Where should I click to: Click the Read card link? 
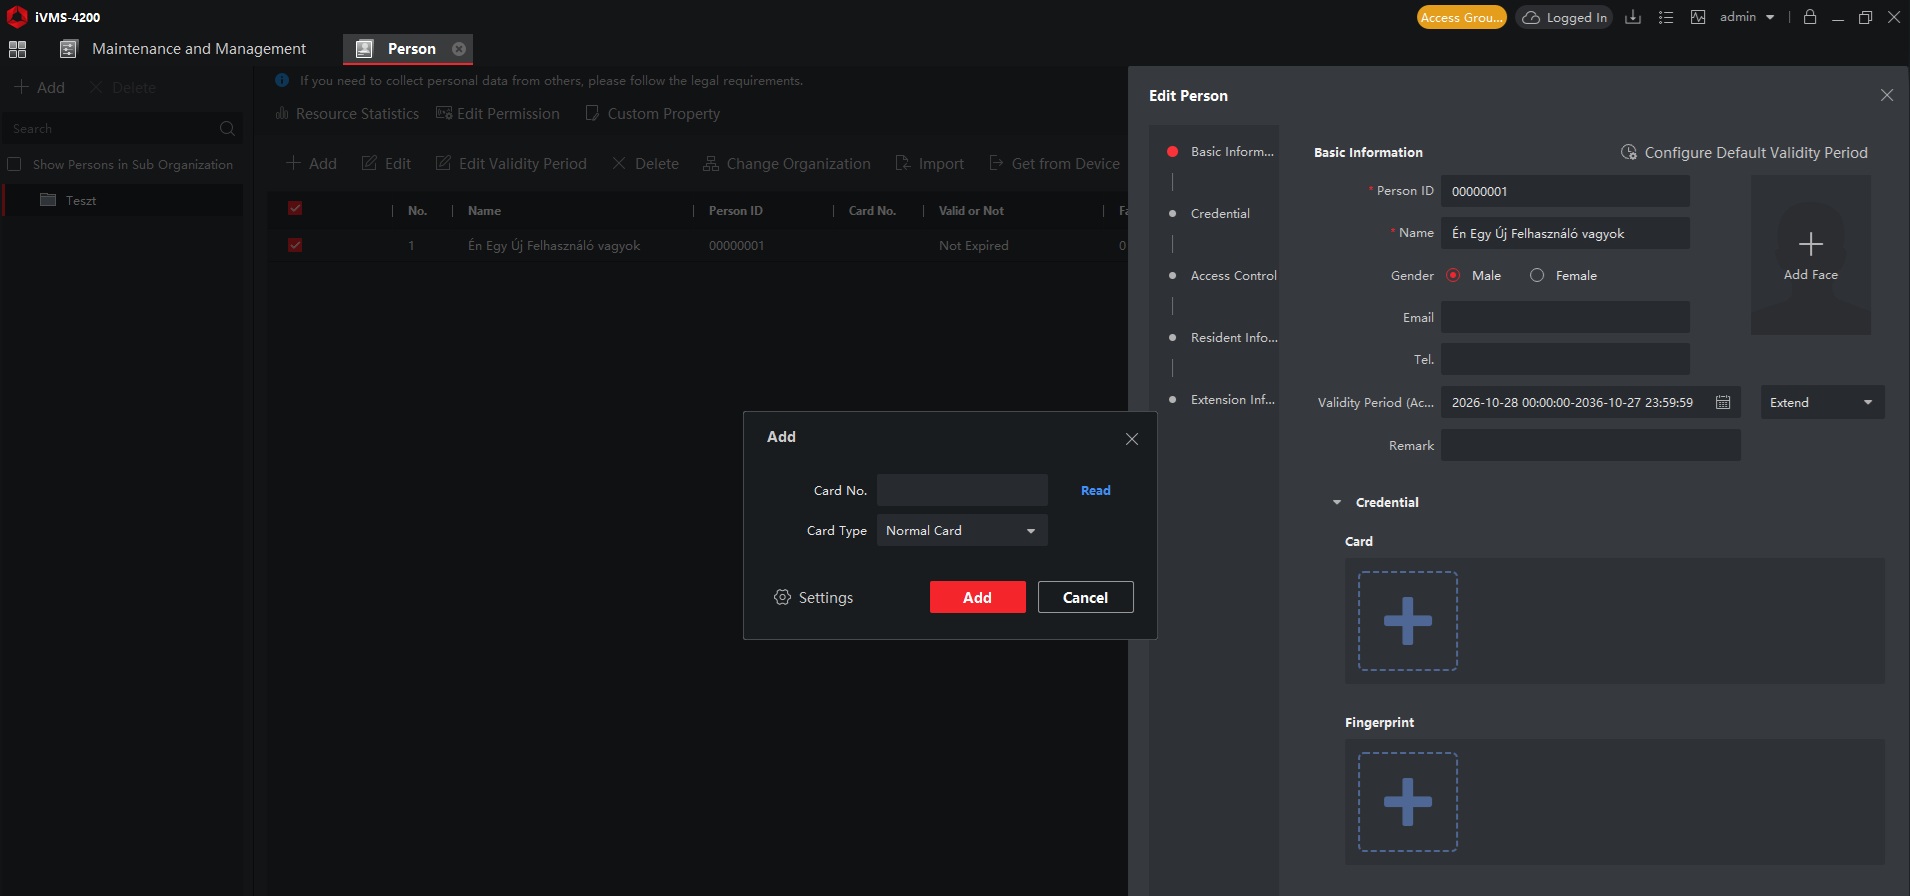click(x=1096, y=490)
